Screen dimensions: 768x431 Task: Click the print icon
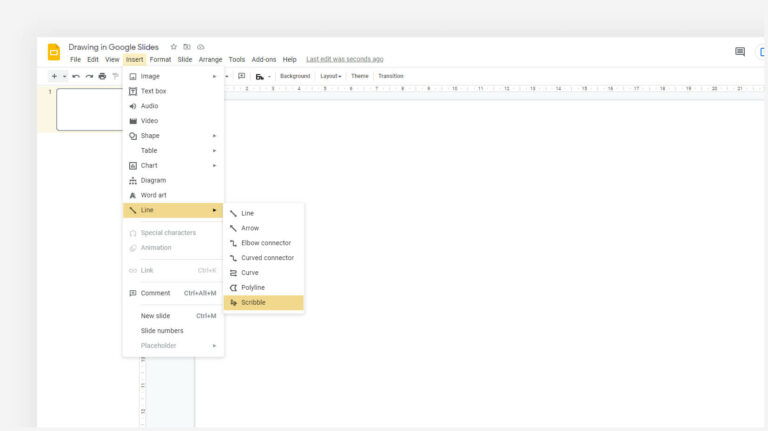coord(102,76)
